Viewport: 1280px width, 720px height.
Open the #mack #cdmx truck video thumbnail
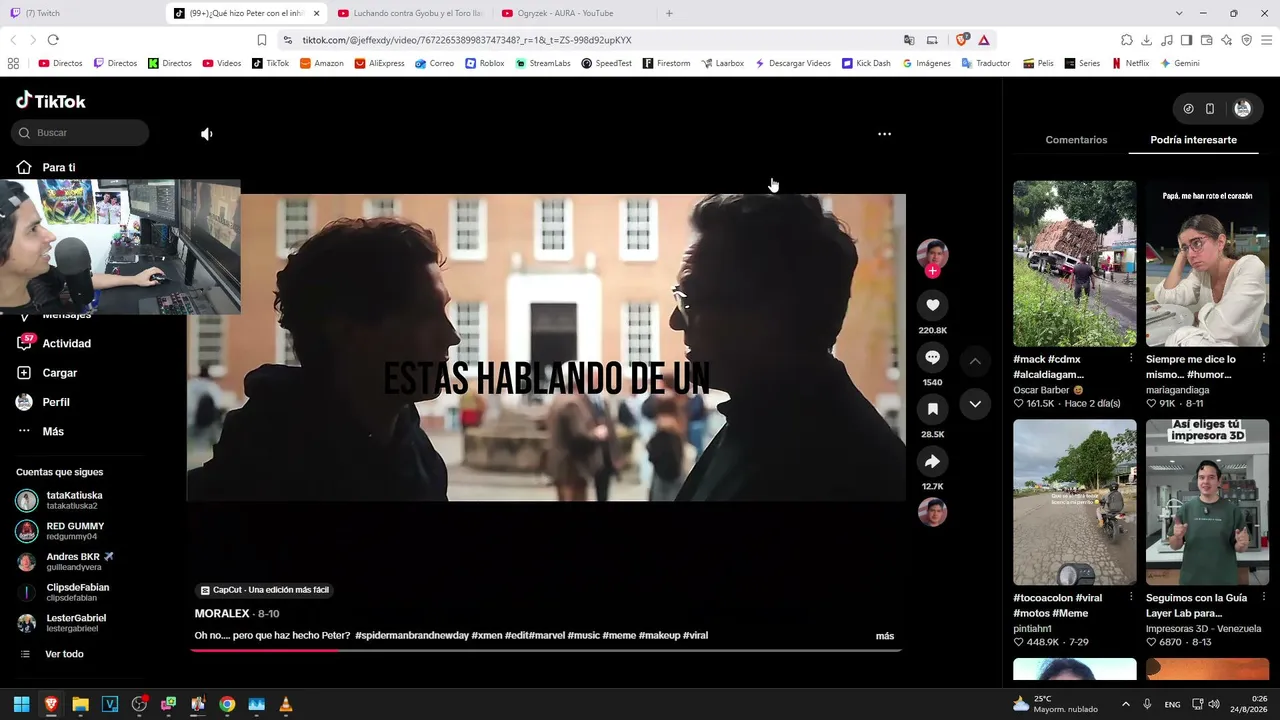(1074, 263)
